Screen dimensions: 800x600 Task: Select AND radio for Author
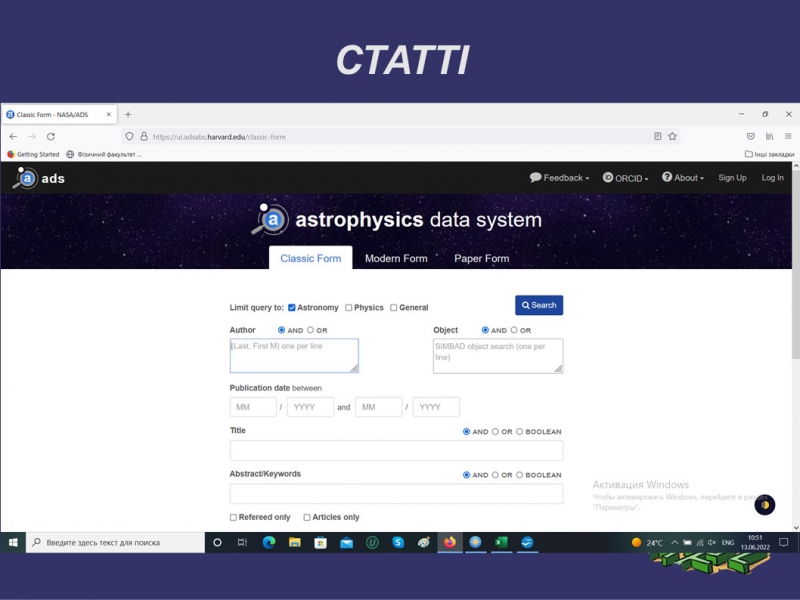(281, 330)
